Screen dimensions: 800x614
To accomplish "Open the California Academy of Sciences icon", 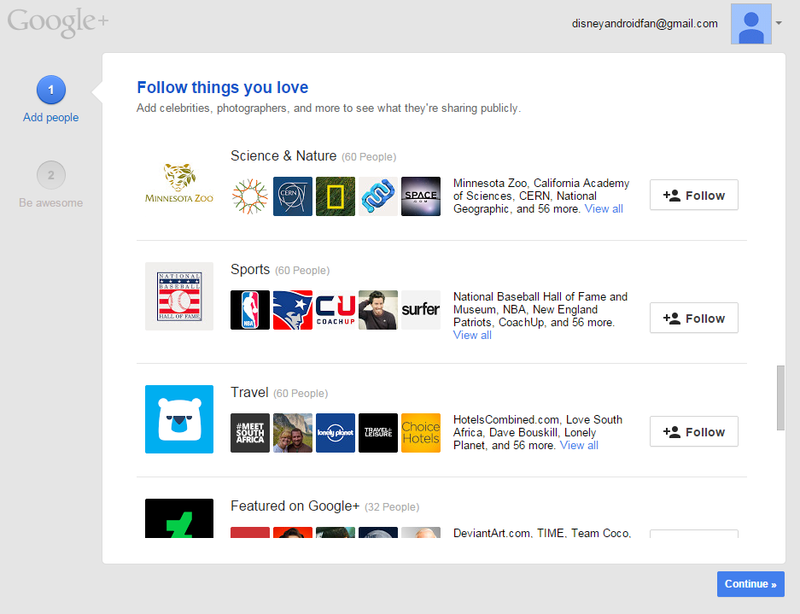I will click(250, 197).
